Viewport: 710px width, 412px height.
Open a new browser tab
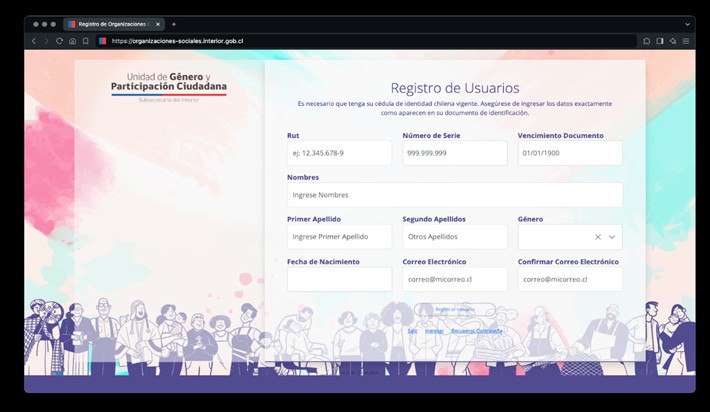pos(173,24)
